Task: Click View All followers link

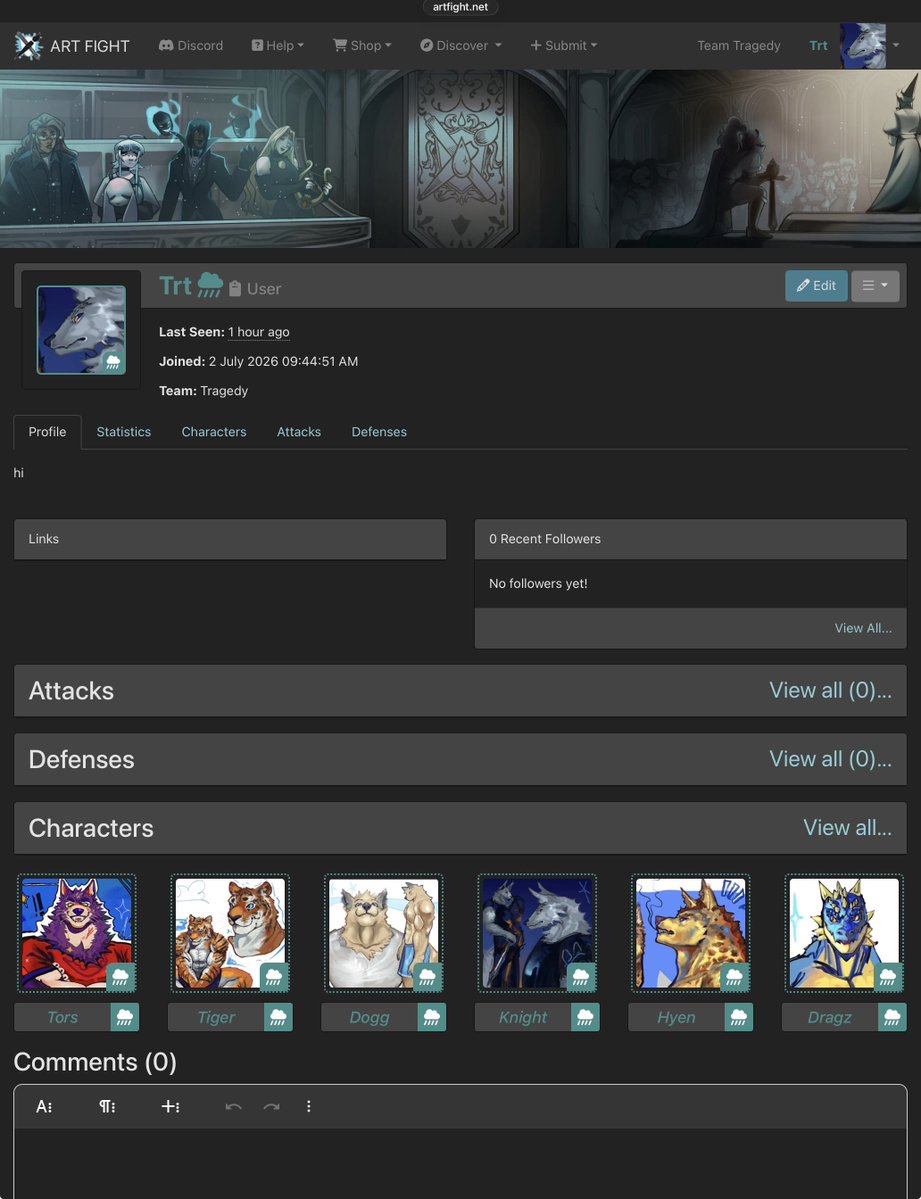Action: click(863, 628)
